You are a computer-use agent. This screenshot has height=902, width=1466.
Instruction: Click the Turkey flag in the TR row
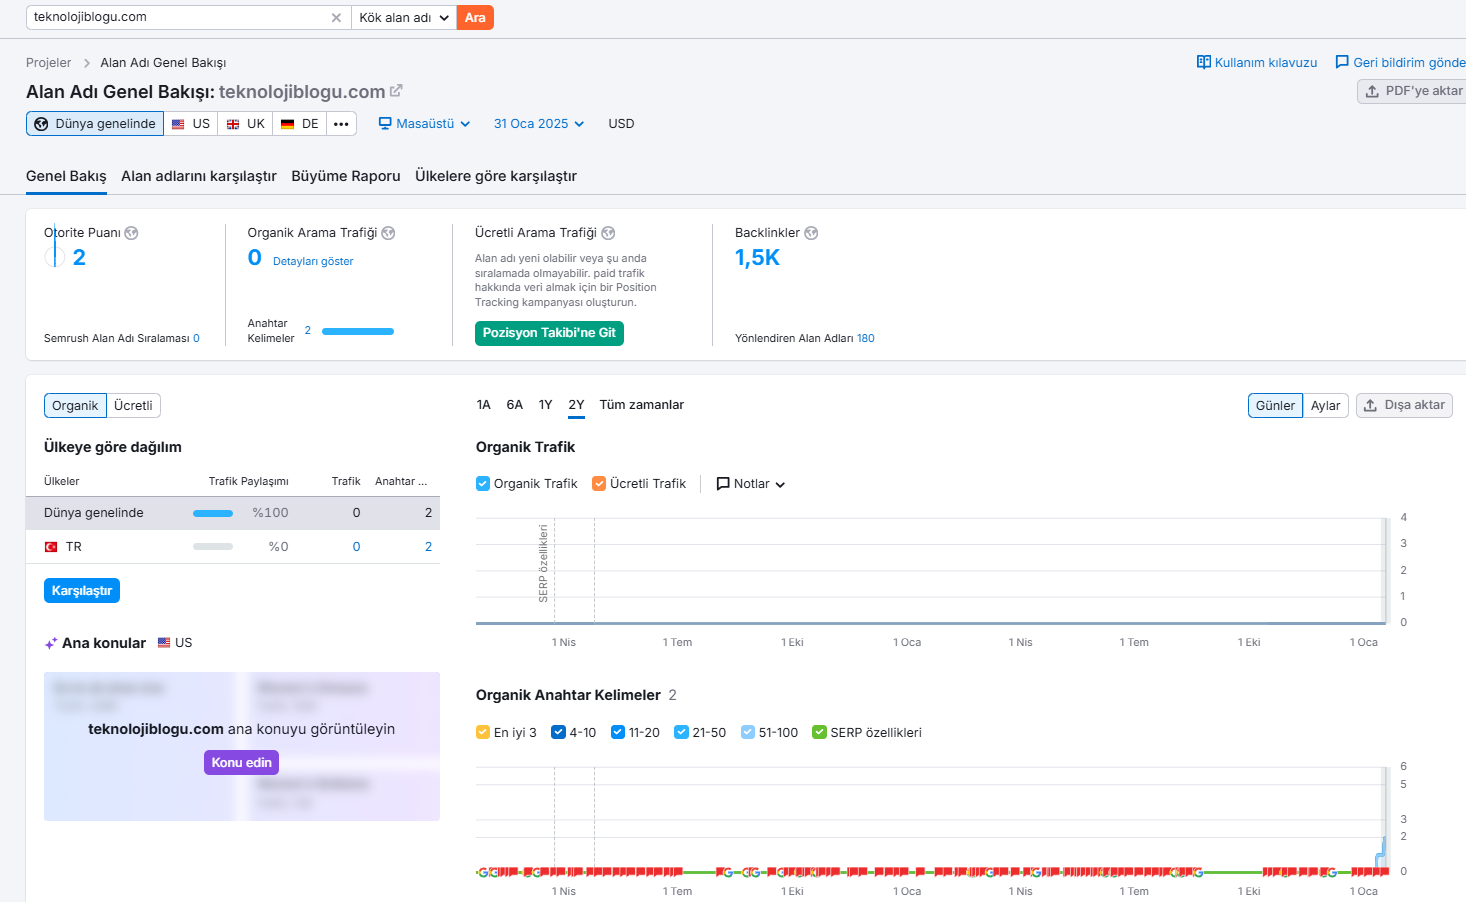(x=51, y=547)
